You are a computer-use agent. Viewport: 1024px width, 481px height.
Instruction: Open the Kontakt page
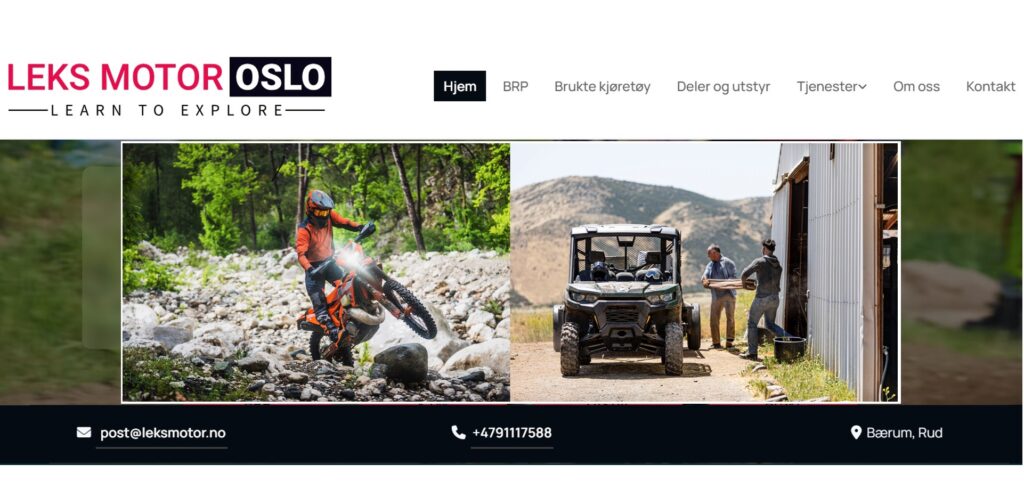(x=991, y=87)
